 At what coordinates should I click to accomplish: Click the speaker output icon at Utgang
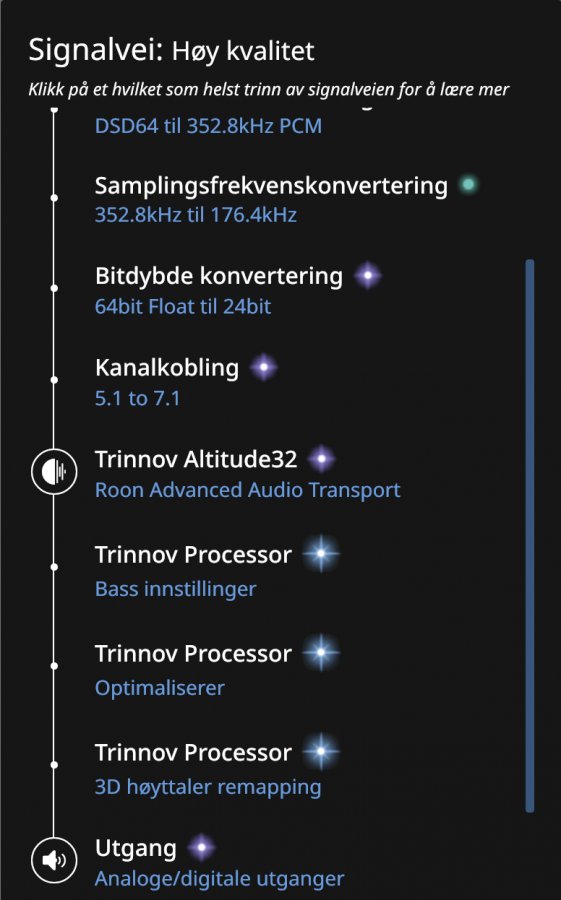(x=54, y=860)
